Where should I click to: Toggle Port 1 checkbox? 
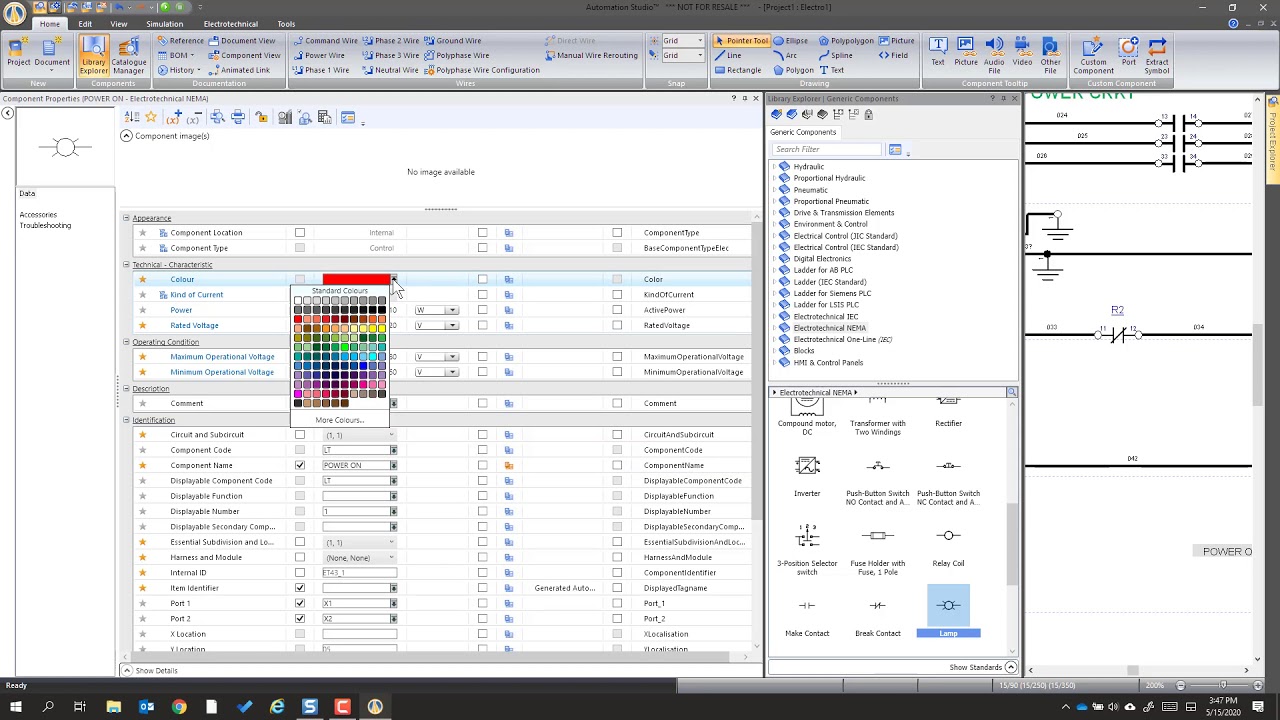(x=300, y=603)
